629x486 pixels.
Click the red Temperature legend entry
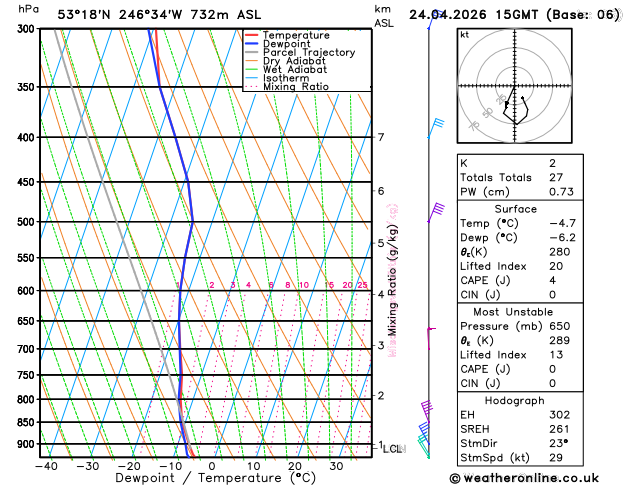[x=287, y=35]
